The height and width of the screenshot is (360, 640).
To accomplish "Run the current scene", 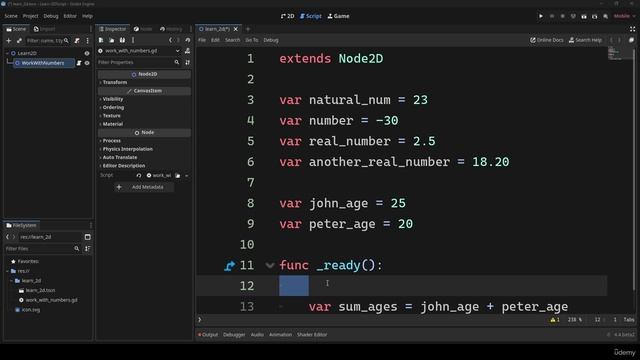I will coord(584,16).
